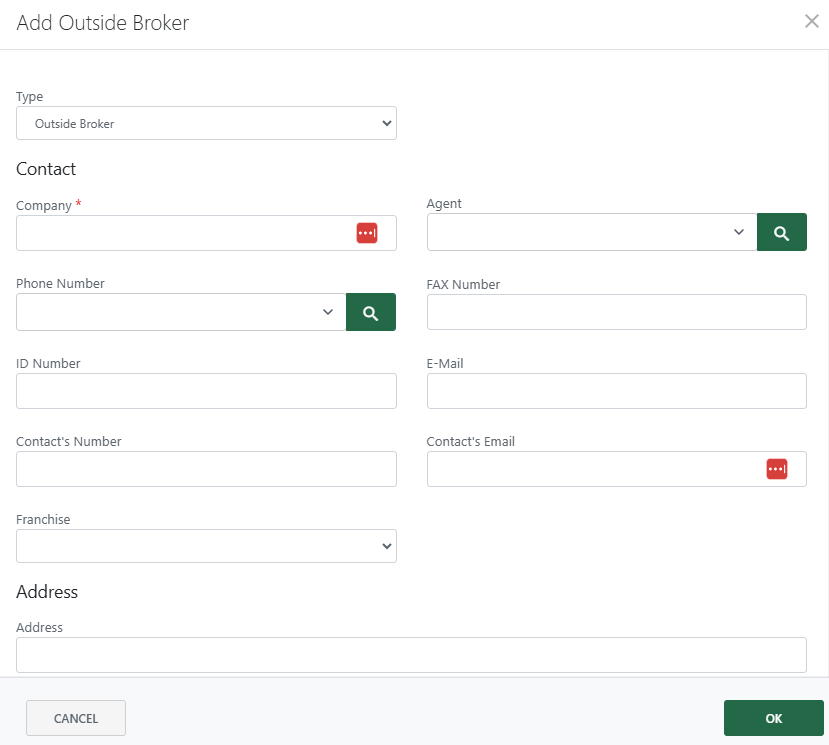Click the E-Mail input field
Image resolution: width=829 pixels, height=745 pixels.
click(x=616, y=390)
